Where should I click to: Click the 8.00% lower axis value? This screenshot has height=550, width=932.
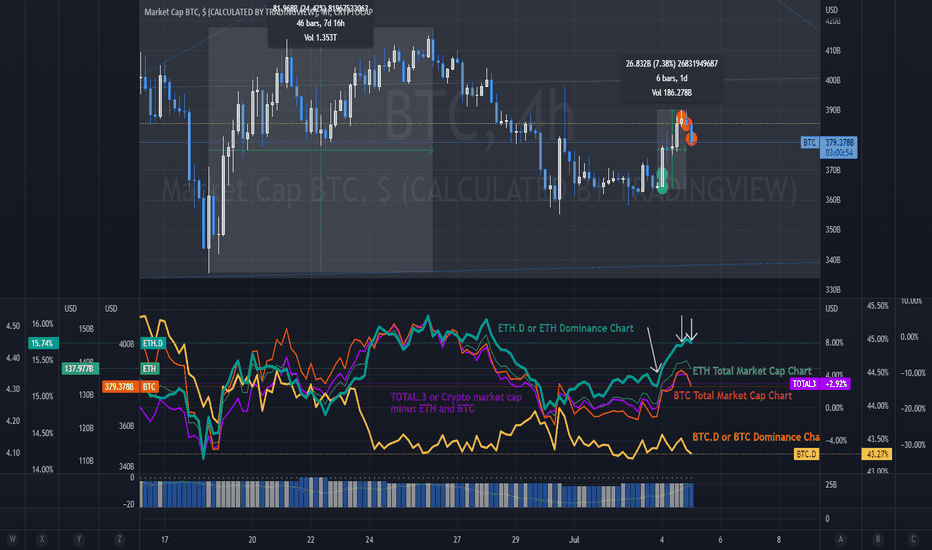835,342
